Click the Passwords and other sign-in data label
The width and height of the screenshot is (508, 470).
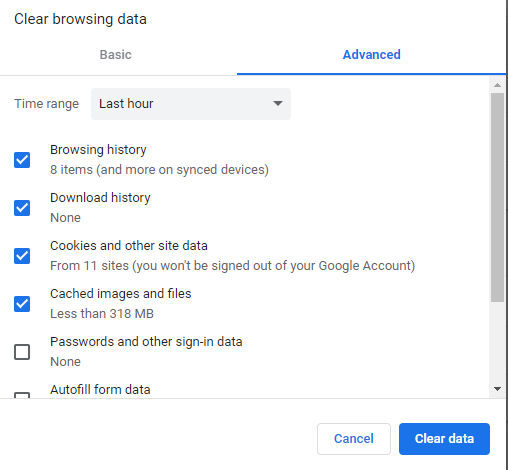pyautogui.click(x=146, y=342)
